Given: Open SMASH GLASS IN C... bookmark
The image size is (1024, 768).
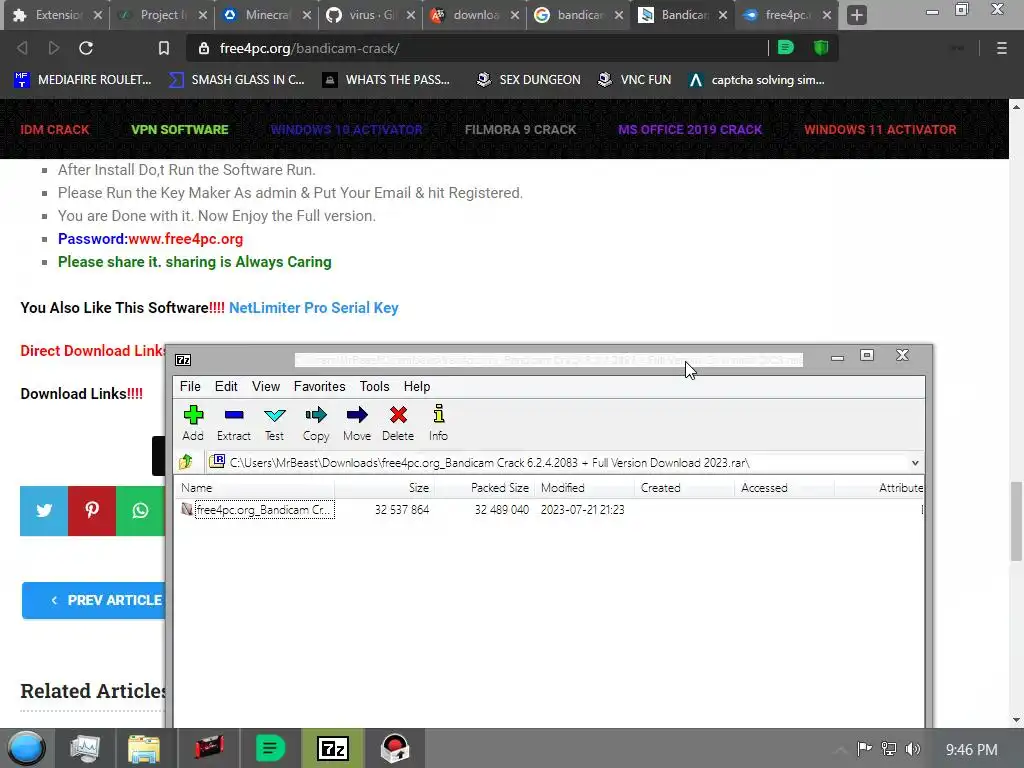Looking at the screenshot, I should (237, 80).
